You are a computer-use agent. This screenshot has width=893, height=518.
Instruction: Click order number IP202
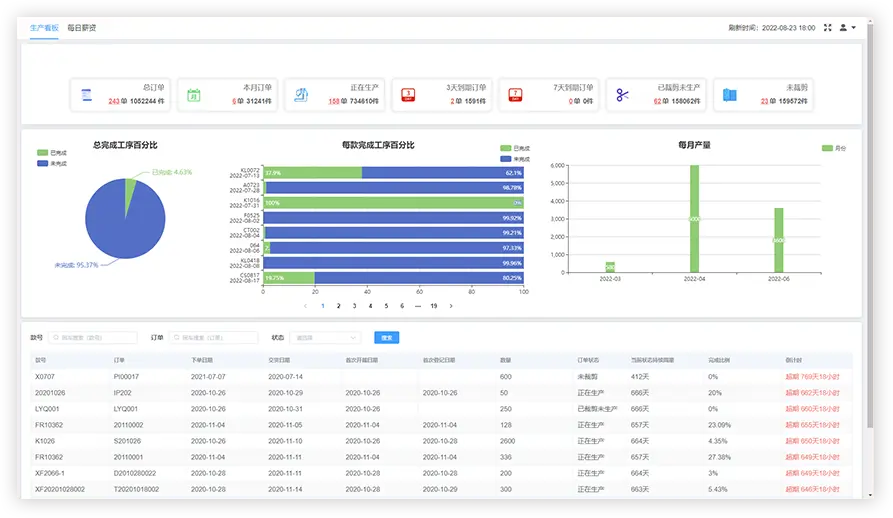pyautogui.click(x=122, y=393)
